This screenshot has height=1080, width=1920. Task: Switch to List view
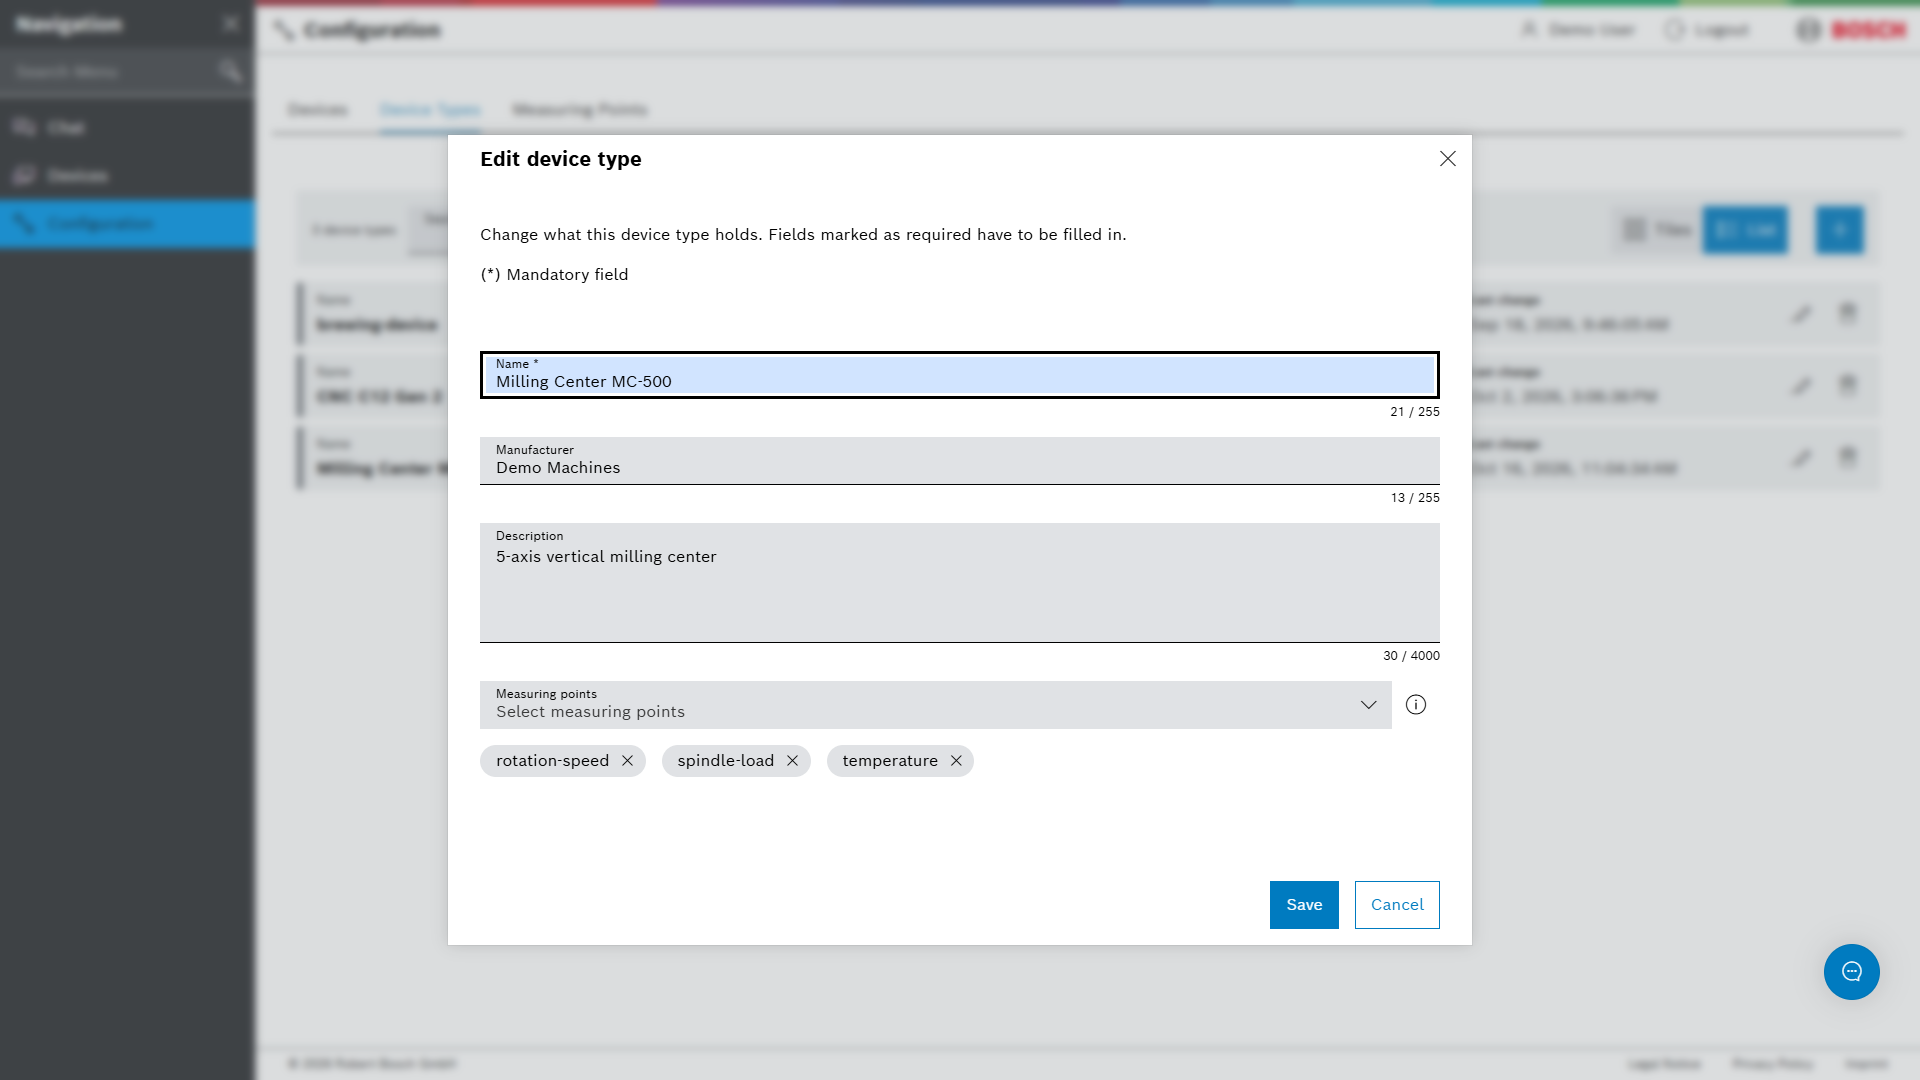coord(1745,230)
